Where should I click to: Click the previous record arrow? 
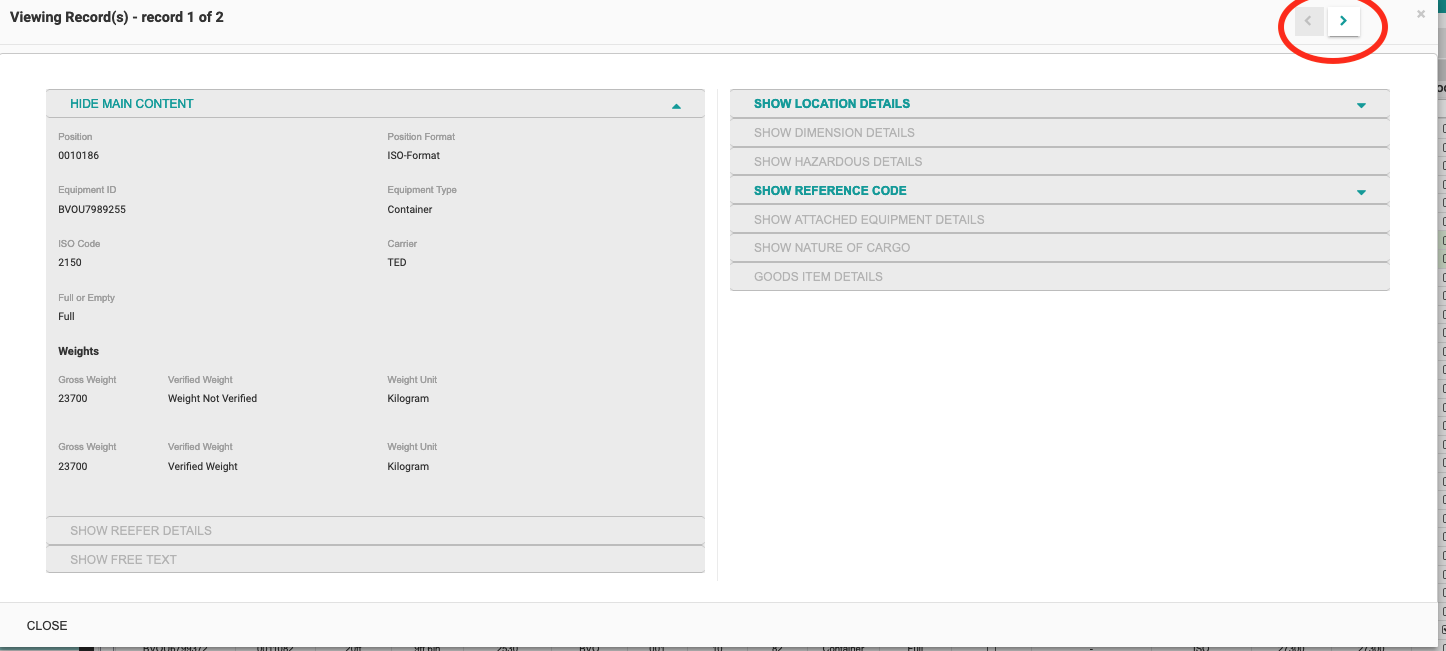[x=1309, y=21]
